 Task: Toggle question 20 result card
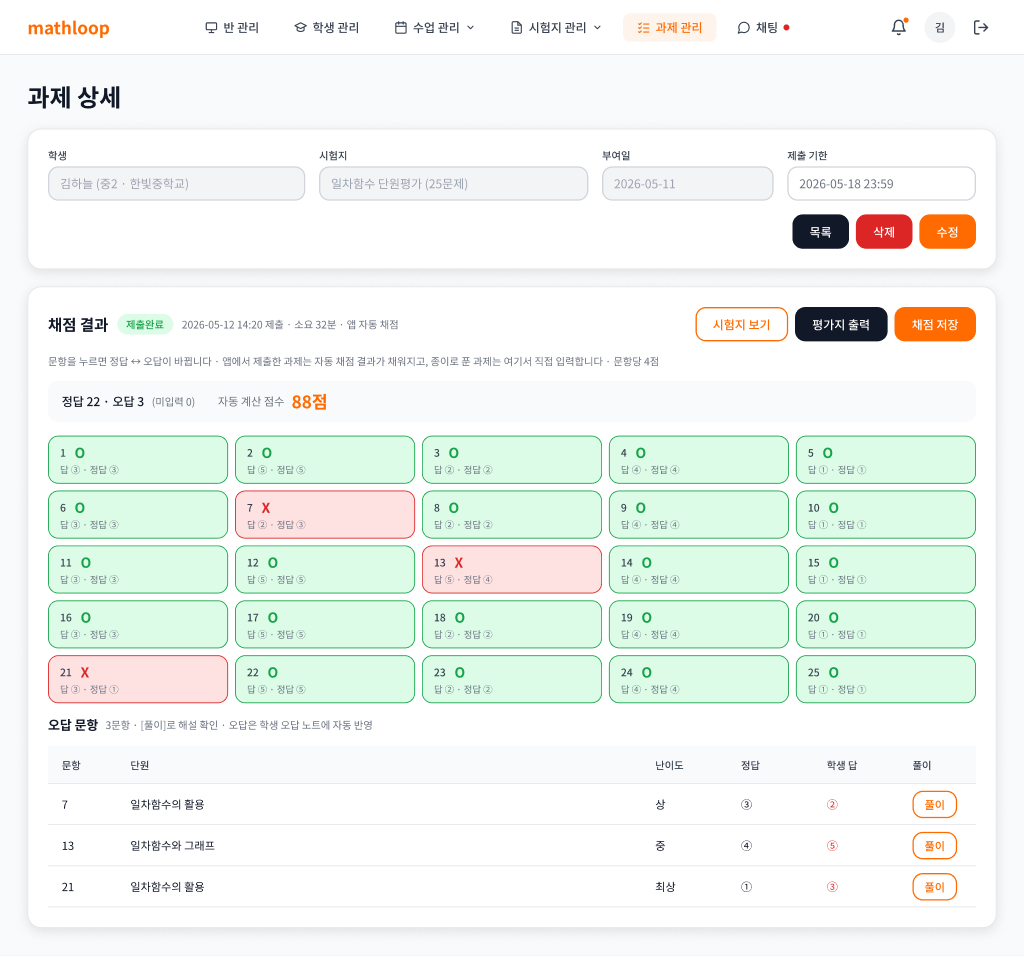pyautogui.click(x=886, y=624)
